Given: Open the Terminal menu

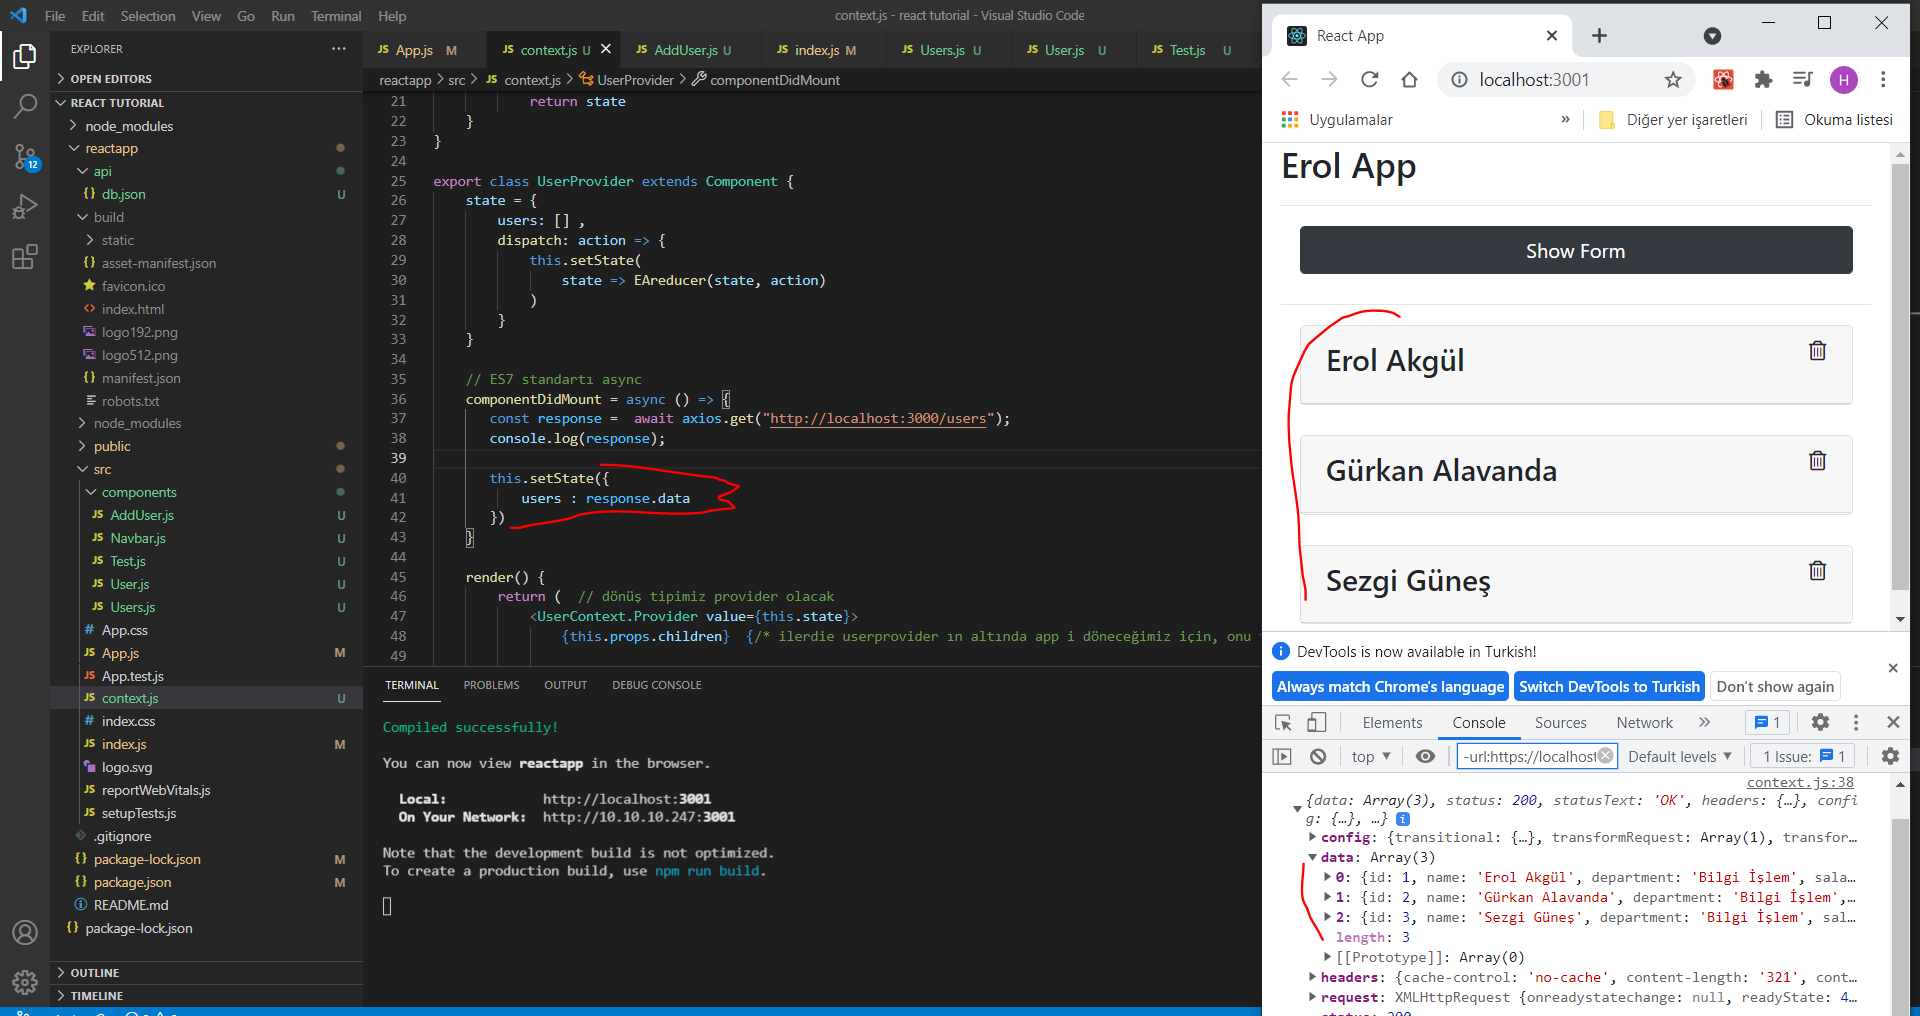Looking at the screenshot, I should 335,16.
